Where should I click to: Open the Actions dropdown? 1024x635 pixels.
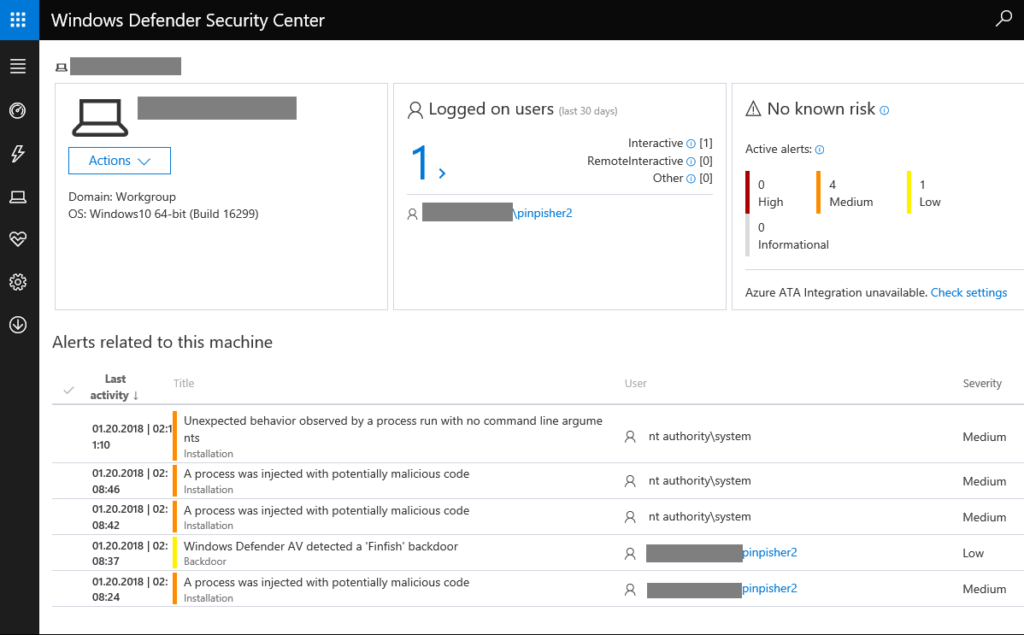point(119,160)
